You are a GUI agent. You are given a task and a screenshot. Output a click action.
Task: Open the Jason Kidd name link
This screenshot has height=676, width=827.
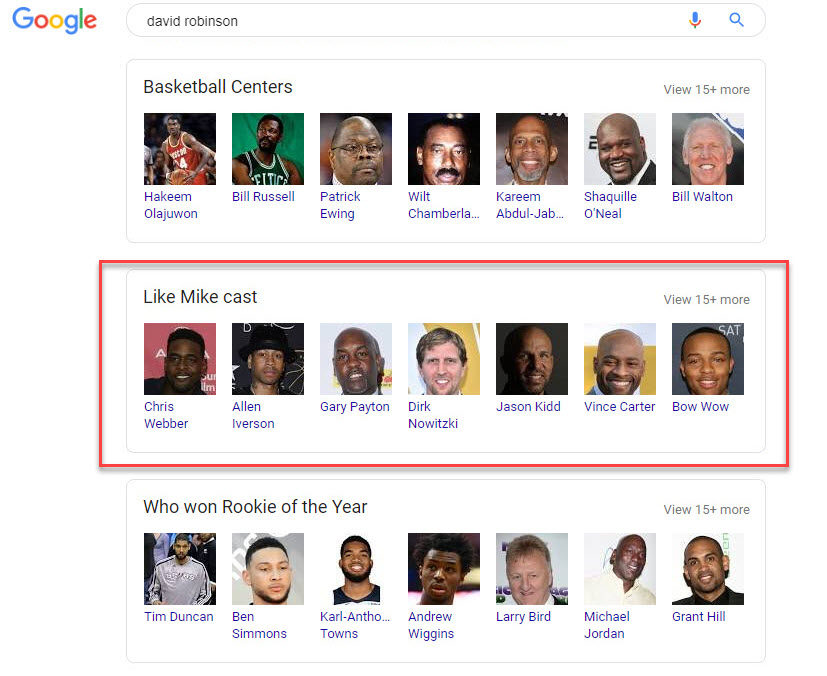point(528,407)
